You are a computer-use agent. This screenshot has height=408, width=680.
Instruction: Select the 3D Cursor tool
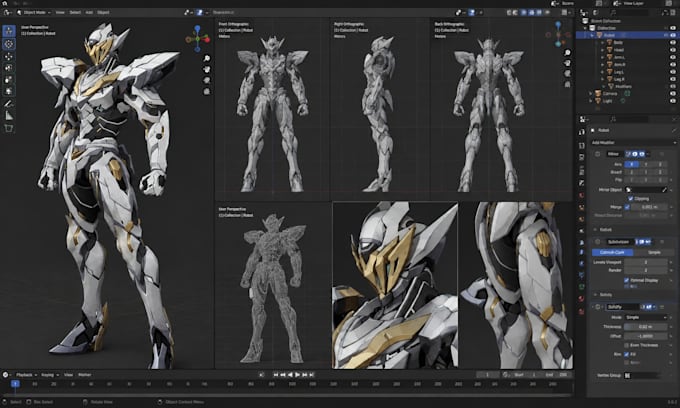tap(9, 44)
